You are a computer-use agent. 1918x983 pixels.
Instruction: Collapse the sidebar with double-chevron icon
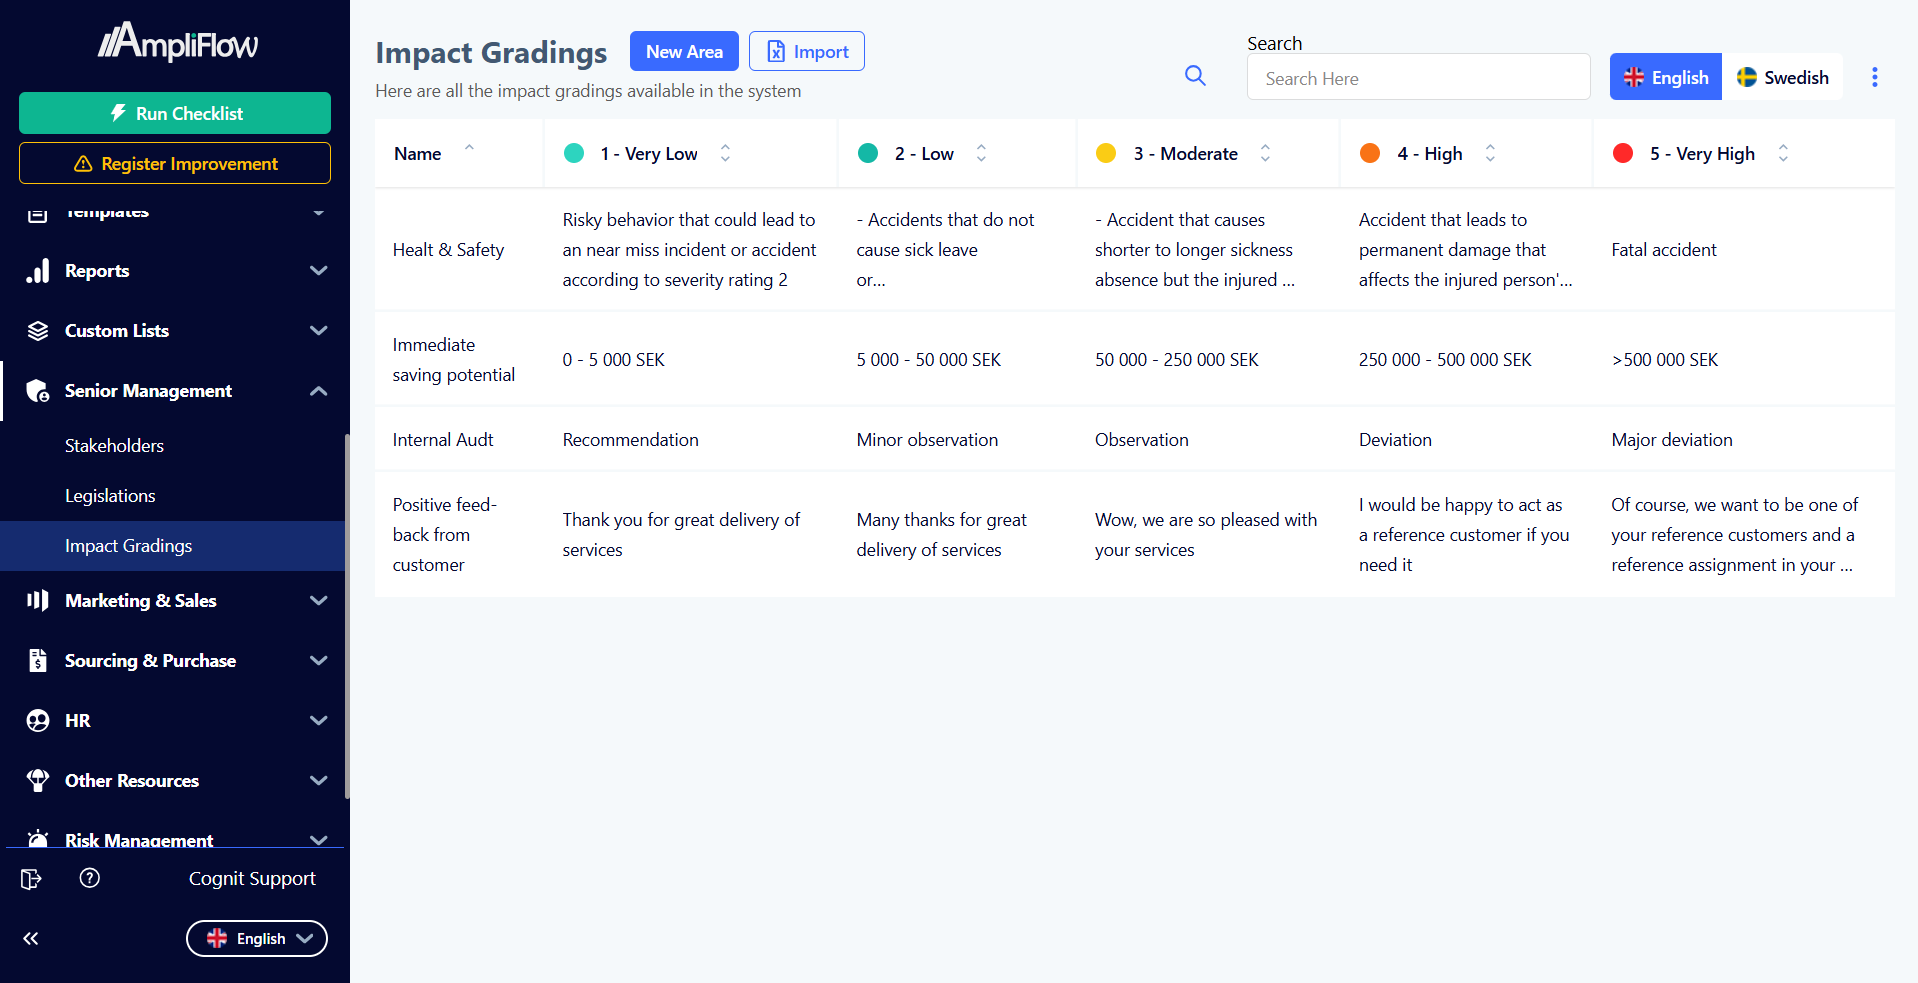pyautogui.click(x=31, y=938)
